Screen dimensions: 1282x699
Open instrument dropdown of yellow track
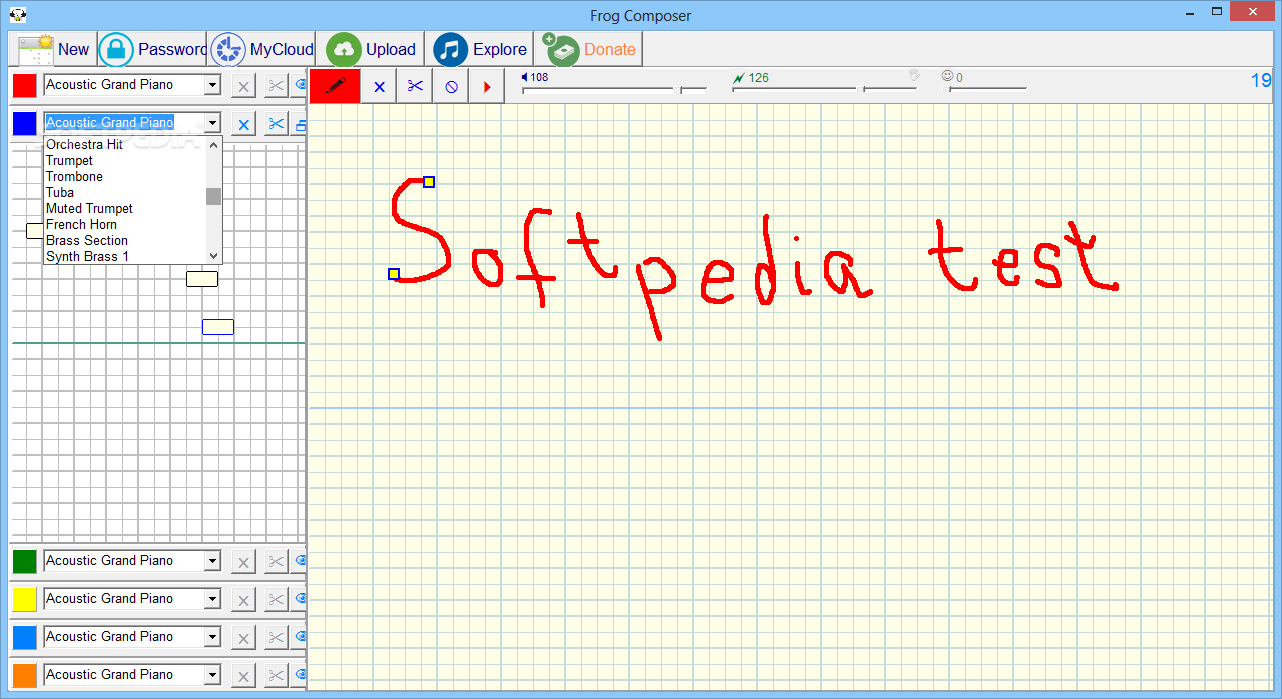pos(212,600)
